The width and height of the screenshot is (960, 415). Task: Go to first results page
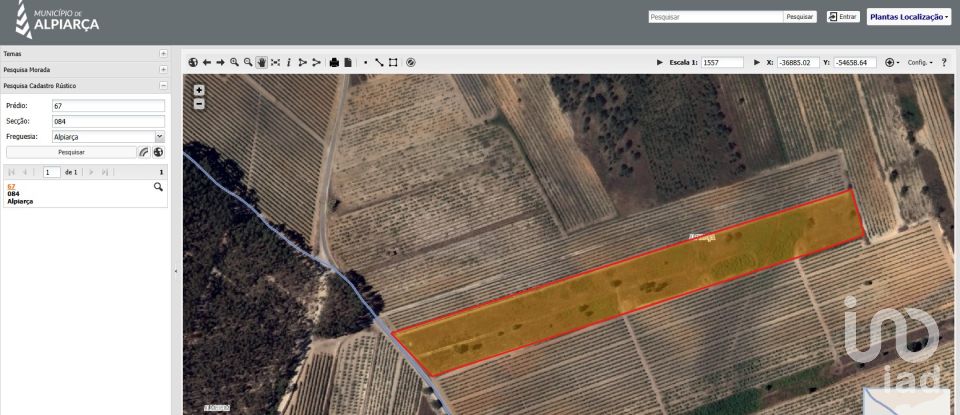click(x=12, y=172)
